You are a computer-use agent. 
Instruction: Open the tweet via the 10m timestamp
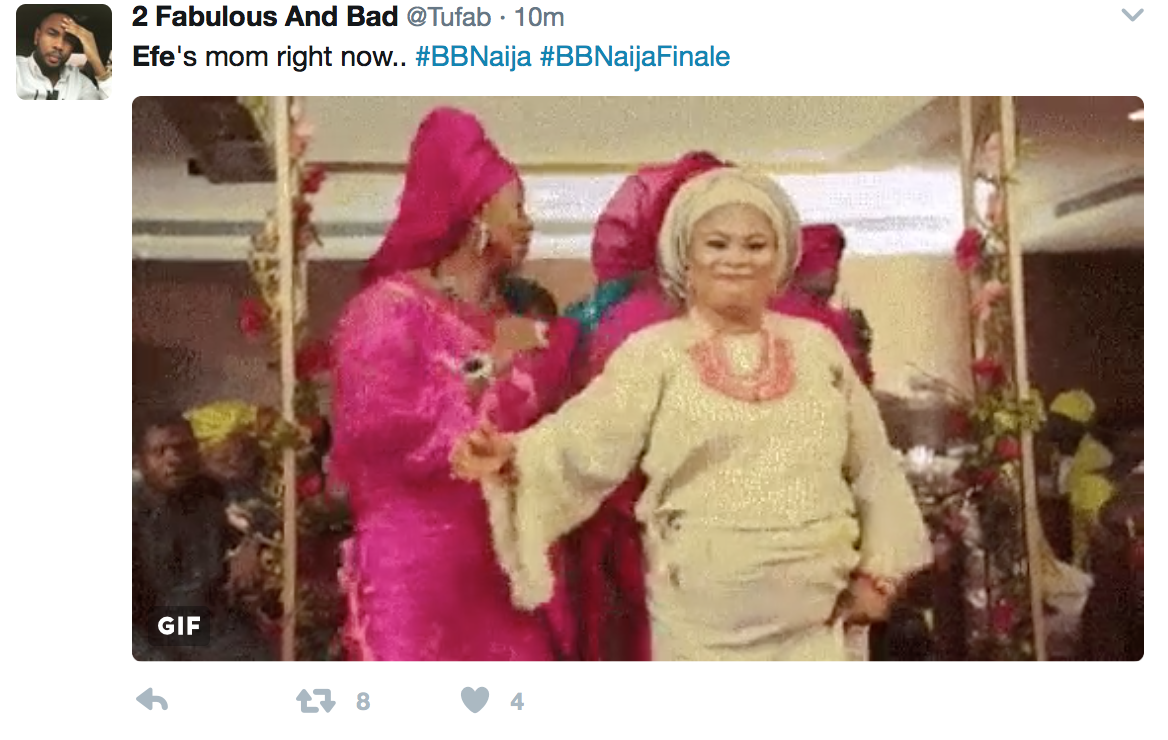pyautogui.click(x=539, y=16)
